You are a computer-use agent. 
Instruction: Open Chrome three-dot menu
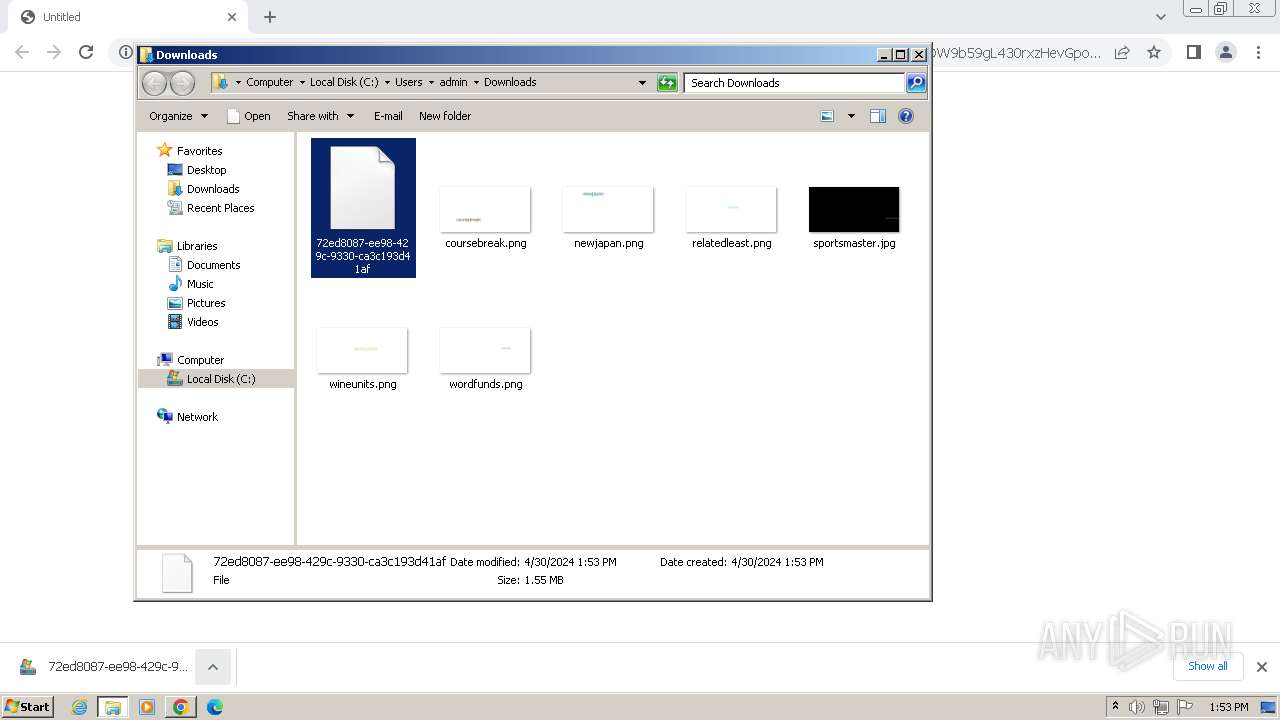coord(1259,52)
